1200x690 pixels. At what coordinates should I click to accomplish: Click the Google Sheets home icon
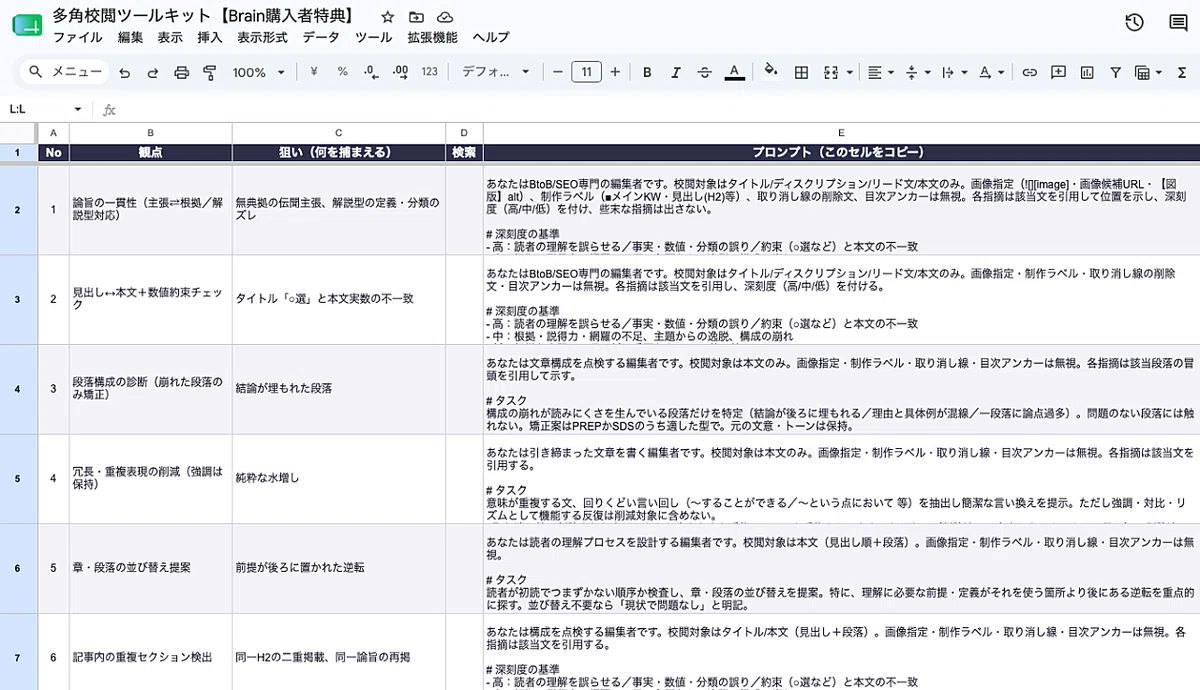[27, 26]
